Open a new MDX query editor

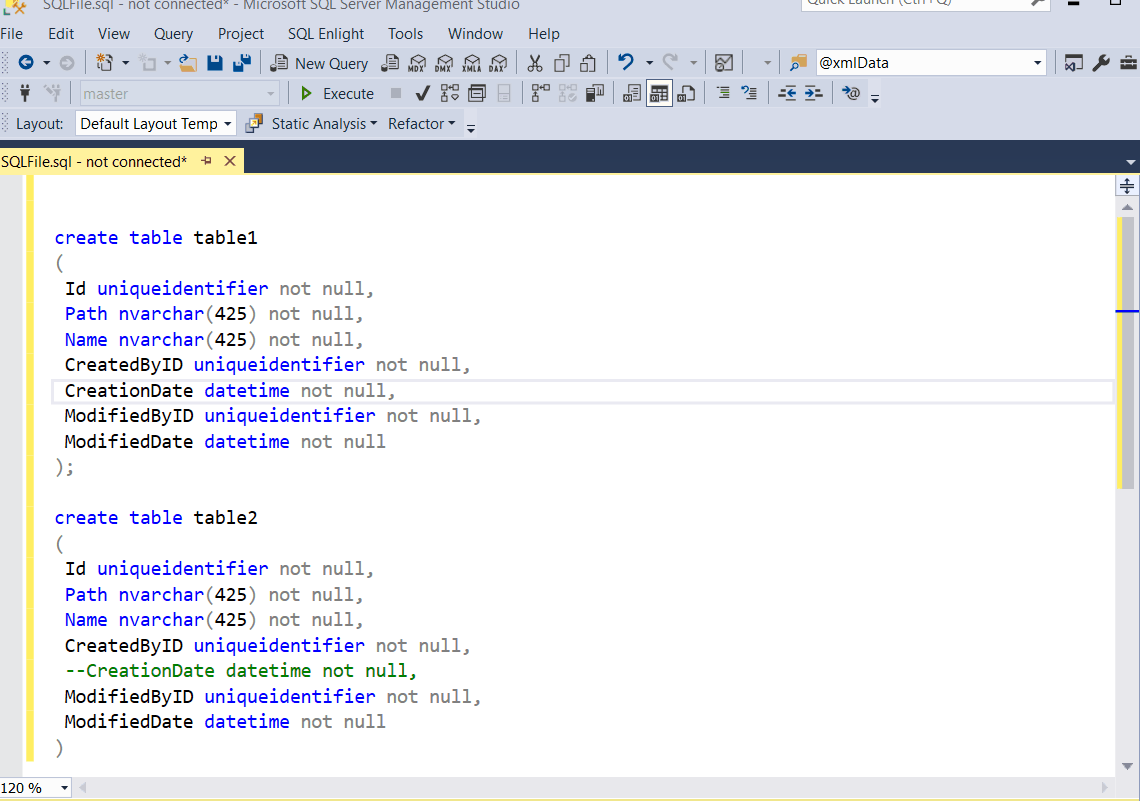(417, 62)
